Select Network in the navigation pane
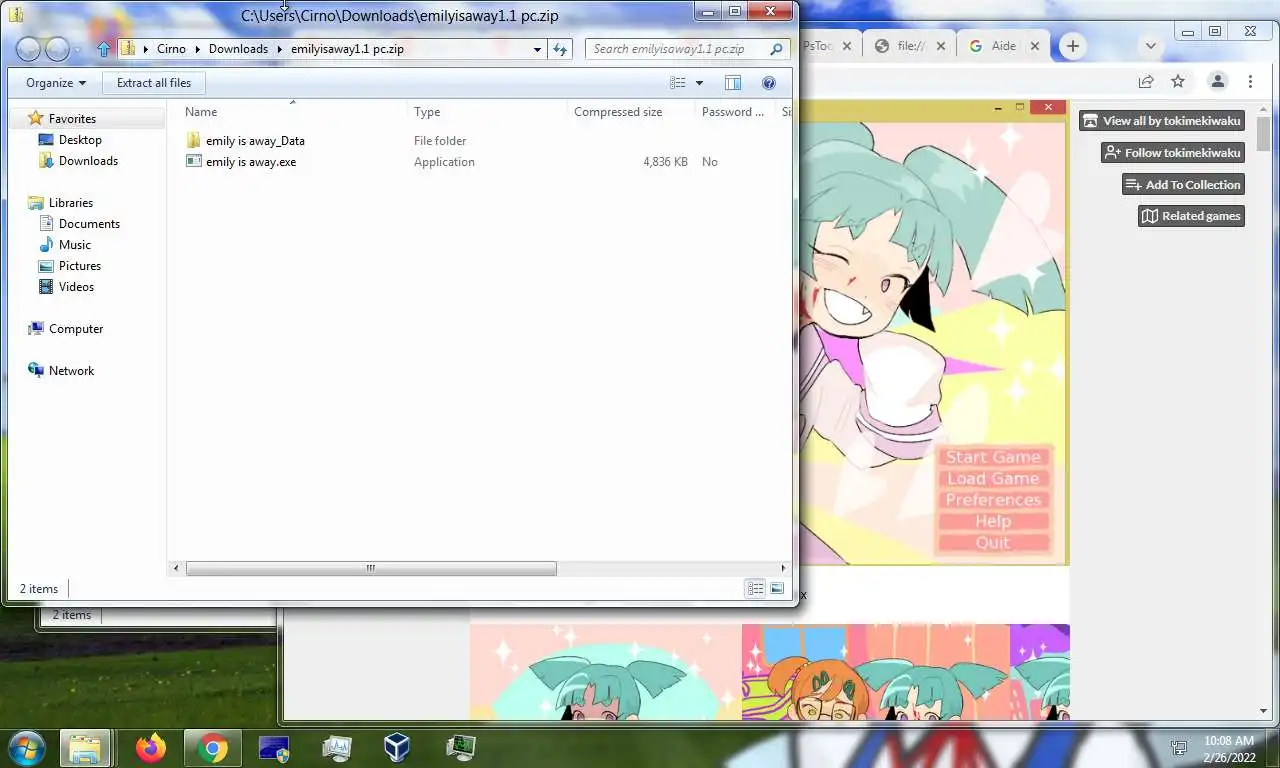Viewport: 1280px width, 768px height. (71, 371)
